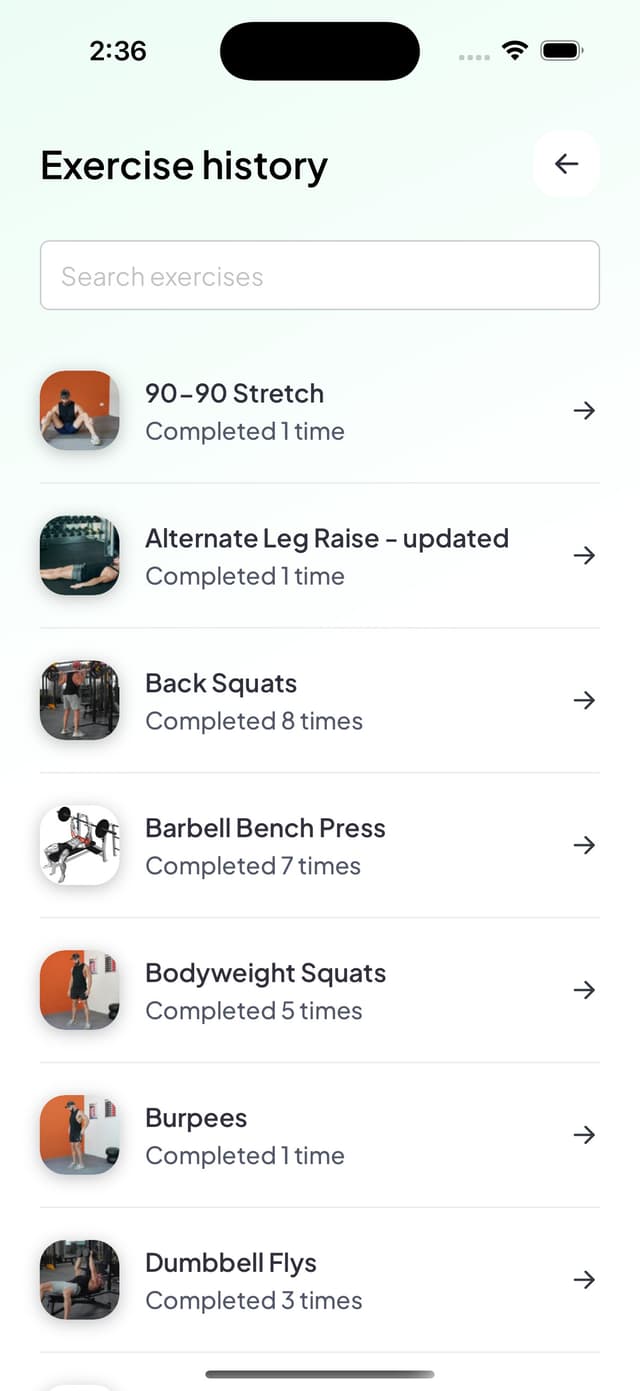The image size is (640, 1391).
Task: Select 'Completed 8 times' under Back Squats
Action: click(x=254, y=721)
